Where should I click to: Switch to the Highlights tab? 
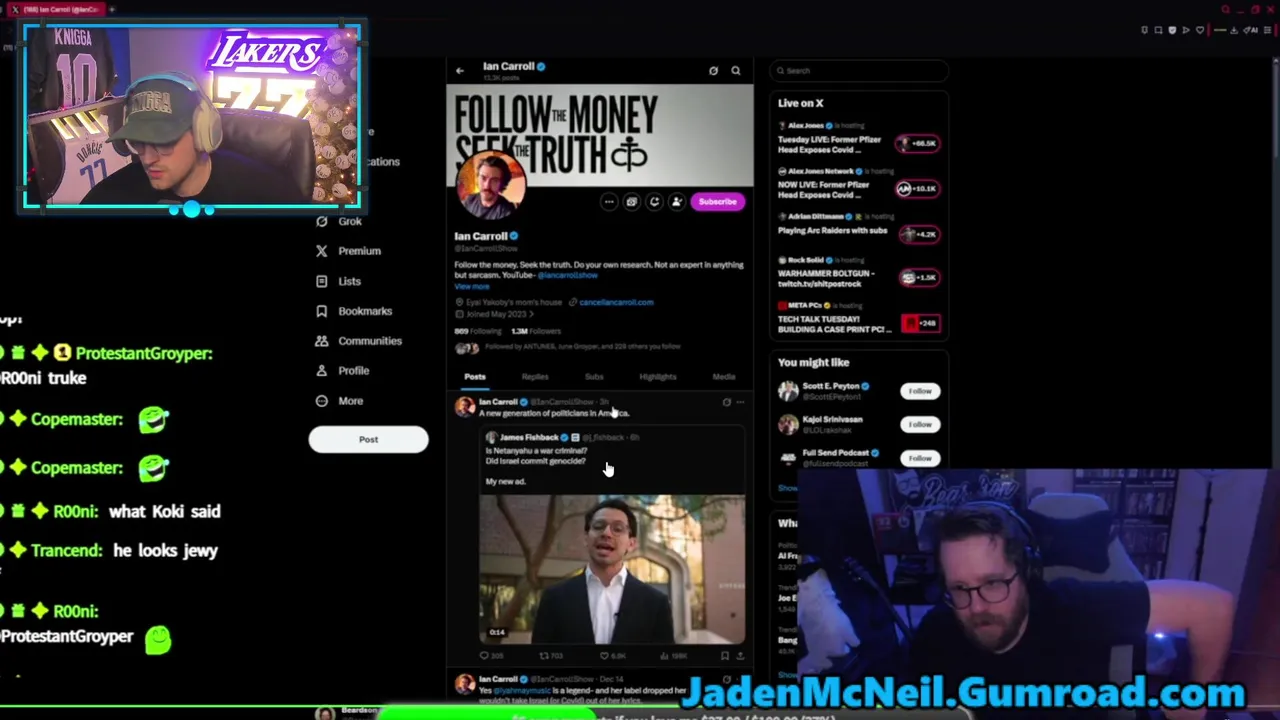coord(657,377)
